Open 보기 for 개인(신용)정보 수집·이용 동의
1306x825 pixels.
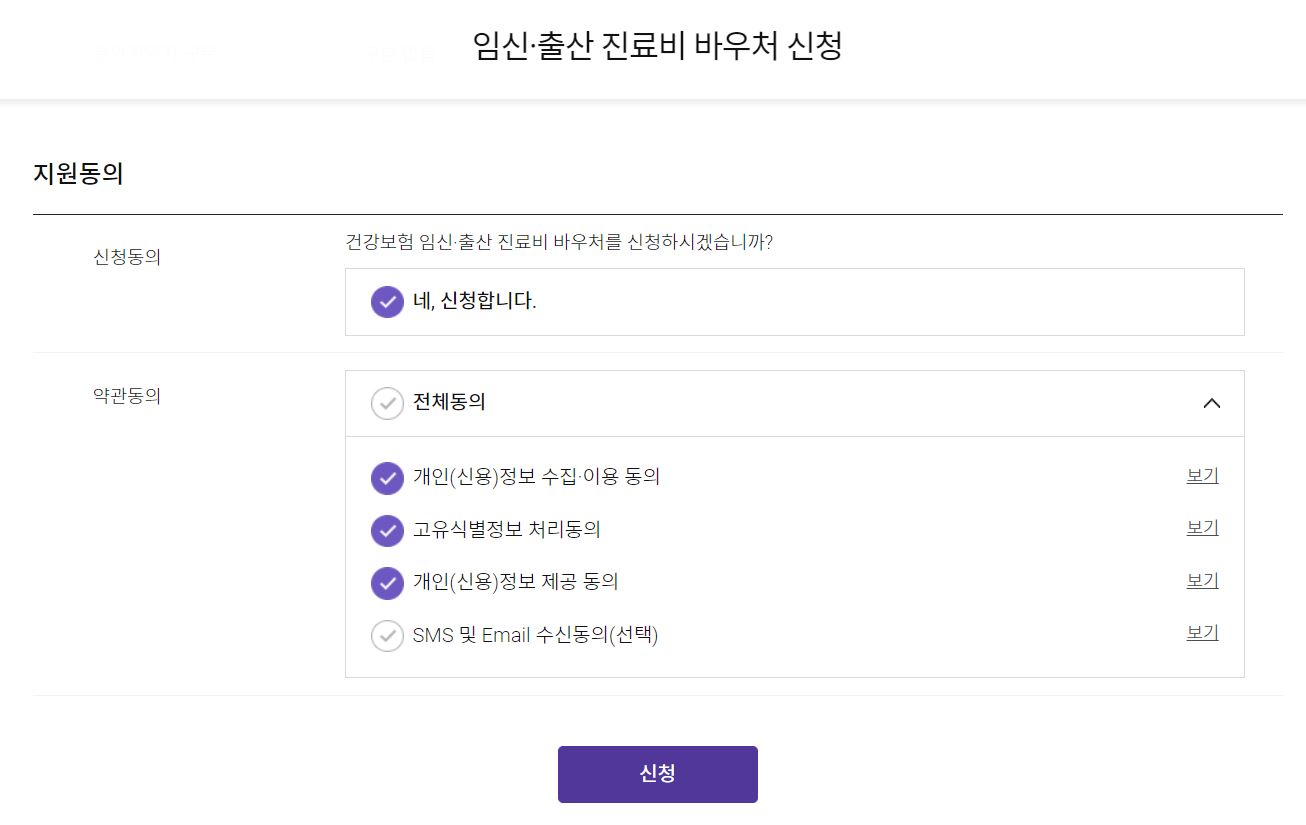(1201, 475)
